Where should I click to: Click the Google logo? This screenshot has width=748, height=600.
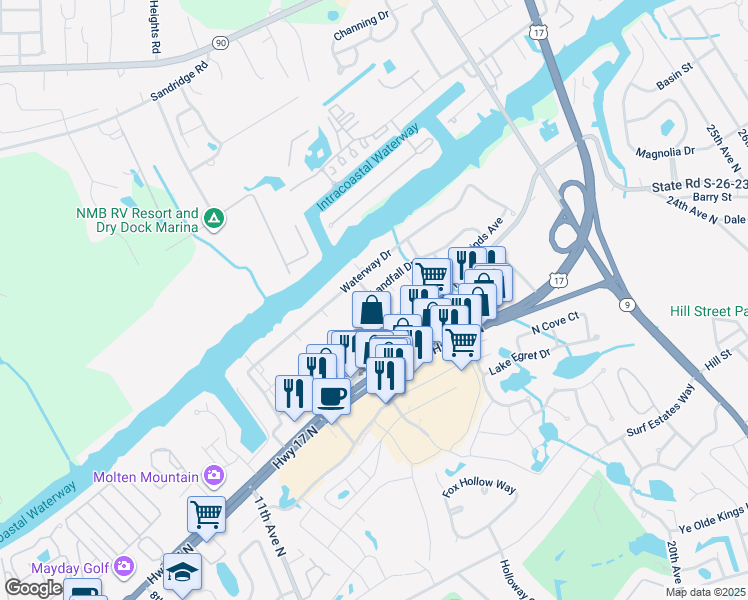pyautogui.click(x=33, y=588)
